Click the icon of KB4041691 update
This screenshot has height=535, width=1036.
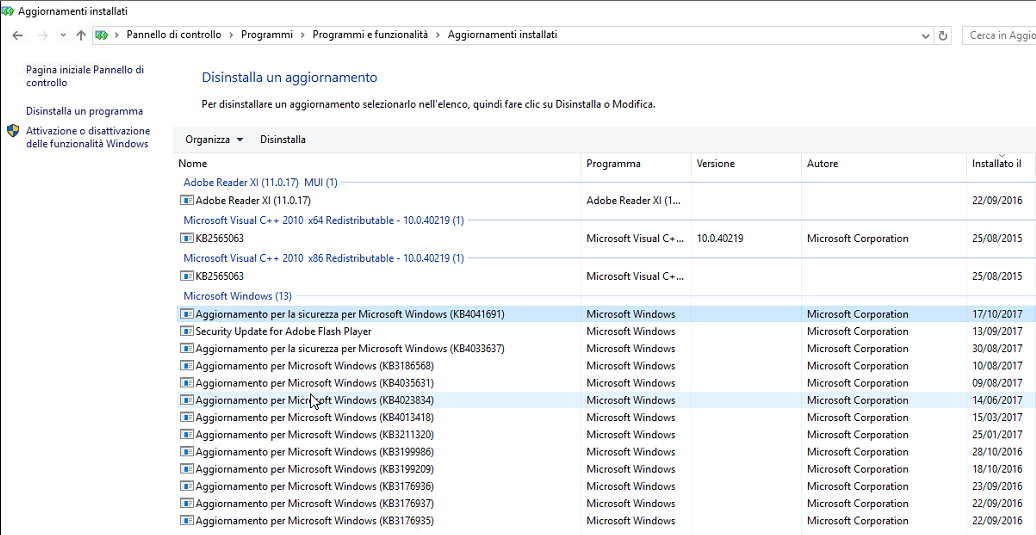tap(187, 314)
